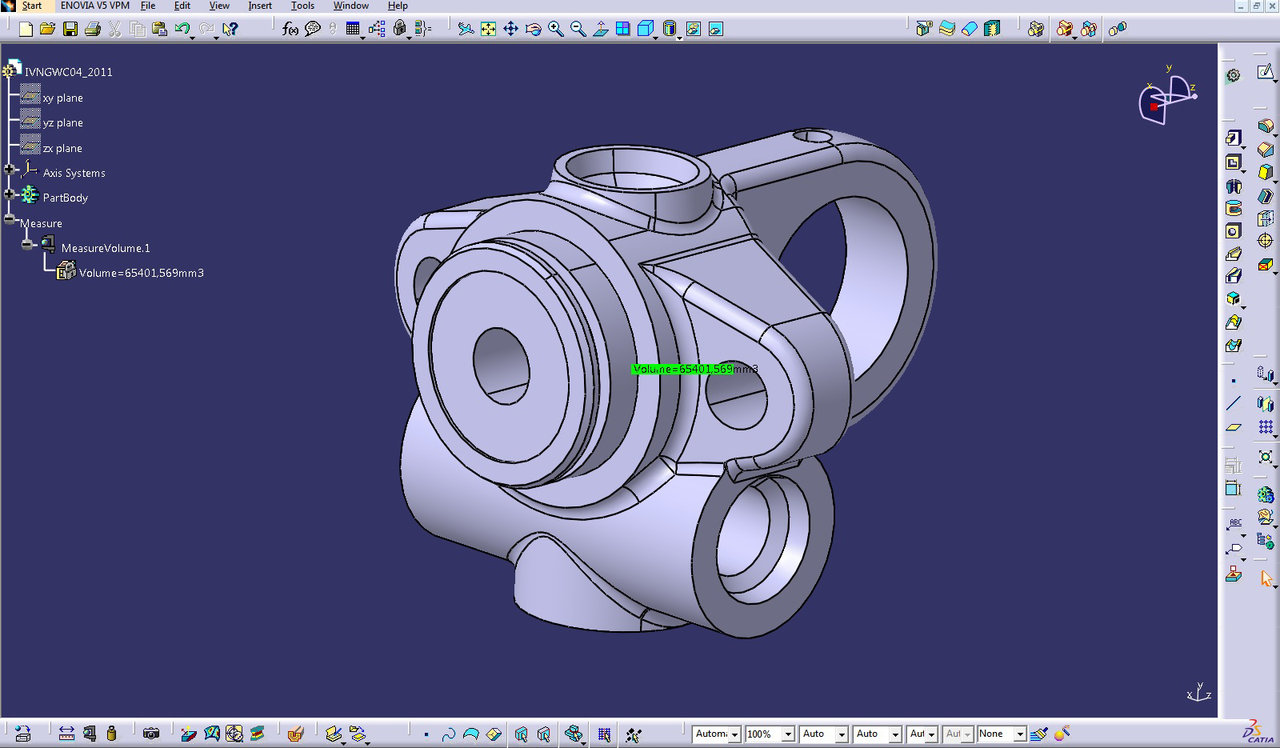The image size is (1280, 748).
Task: Start the Sketcher tool
Action: [x=1266, y=72]
